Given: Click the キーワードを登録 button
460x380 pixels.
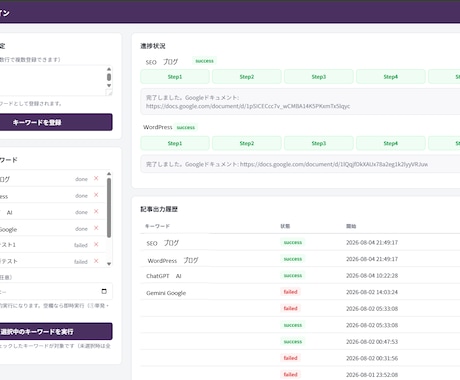Looking at the screenshot, I should [x=55, y=122].
